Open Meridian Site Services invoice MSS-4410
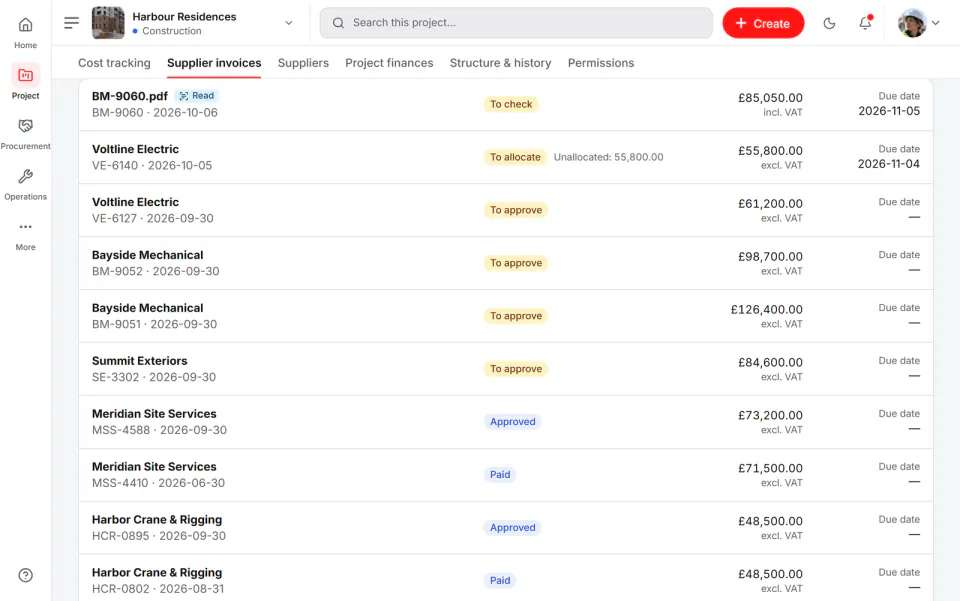Image resolution: width=960 pixels, height=601 pixels. point(506,475)
